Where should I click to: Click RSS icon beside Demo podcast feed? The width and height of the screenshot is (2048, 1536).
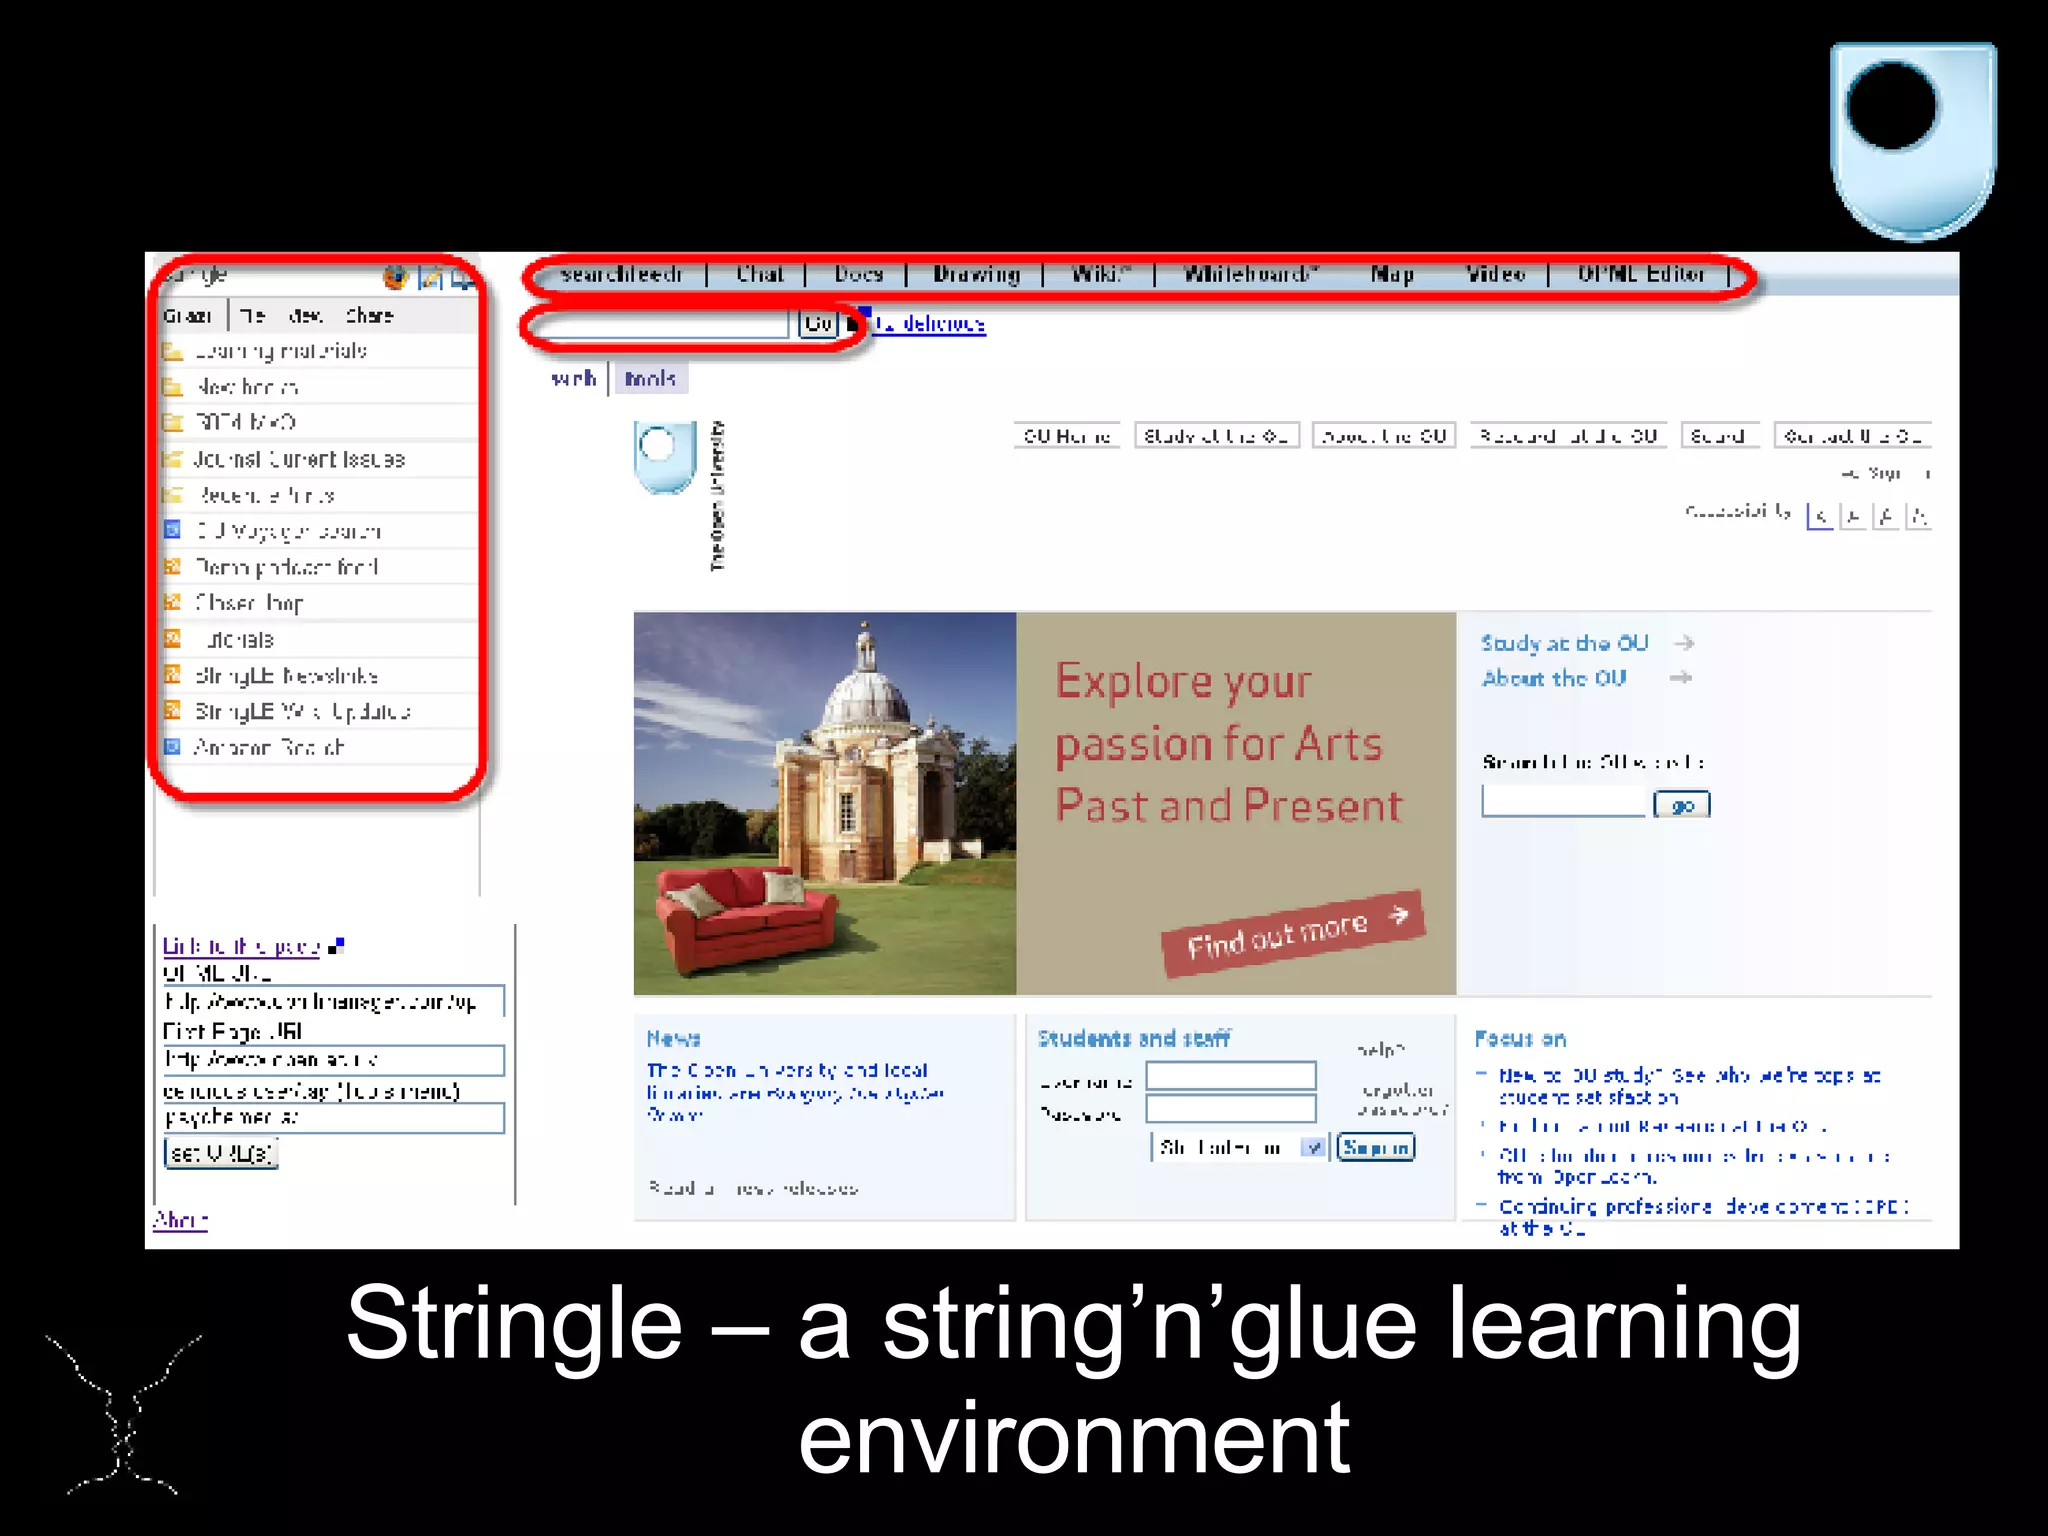tap(172, 566)
